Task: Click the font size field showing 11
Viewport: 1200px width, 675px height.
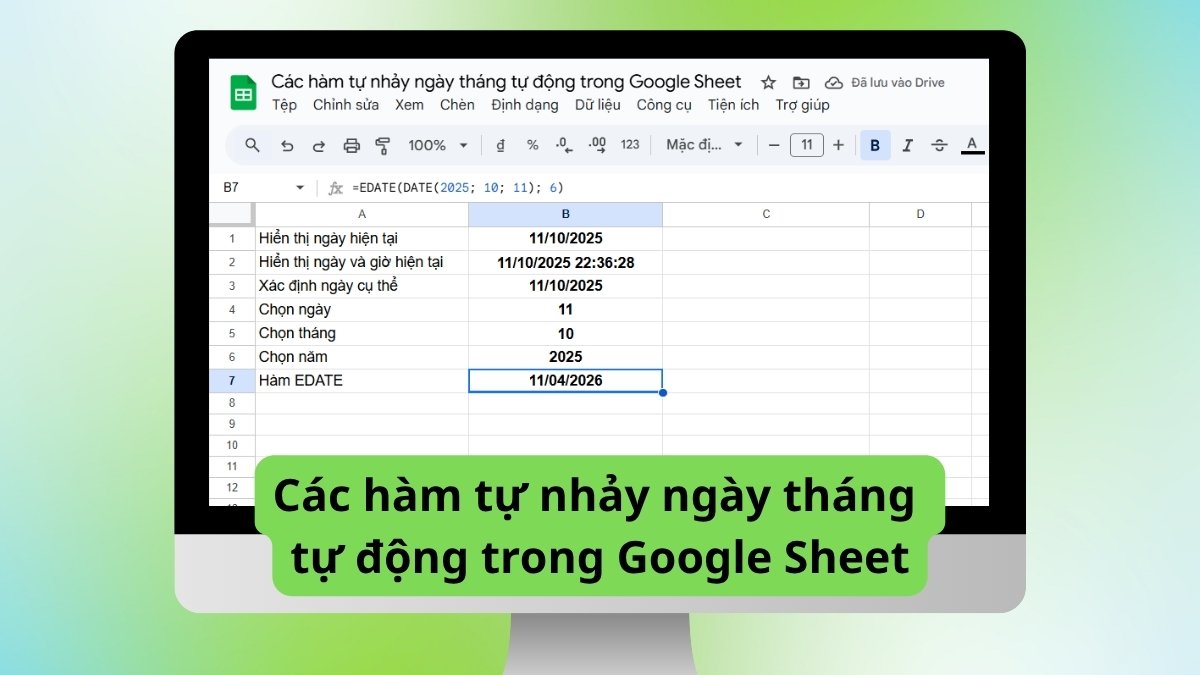Action: pos(807,145)
